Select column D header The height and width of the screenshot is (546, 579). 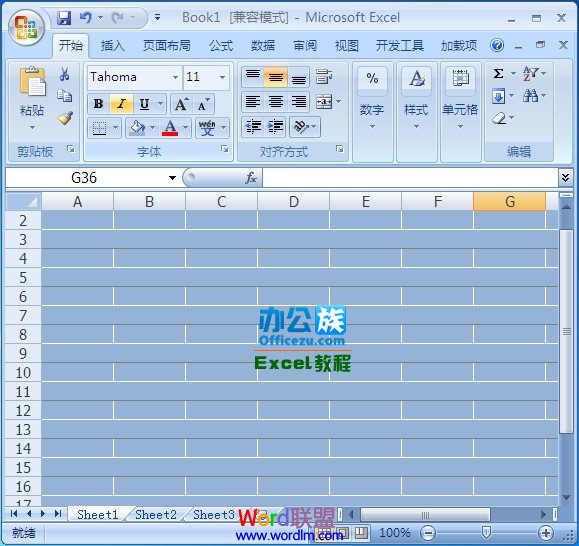coord(294,202)
